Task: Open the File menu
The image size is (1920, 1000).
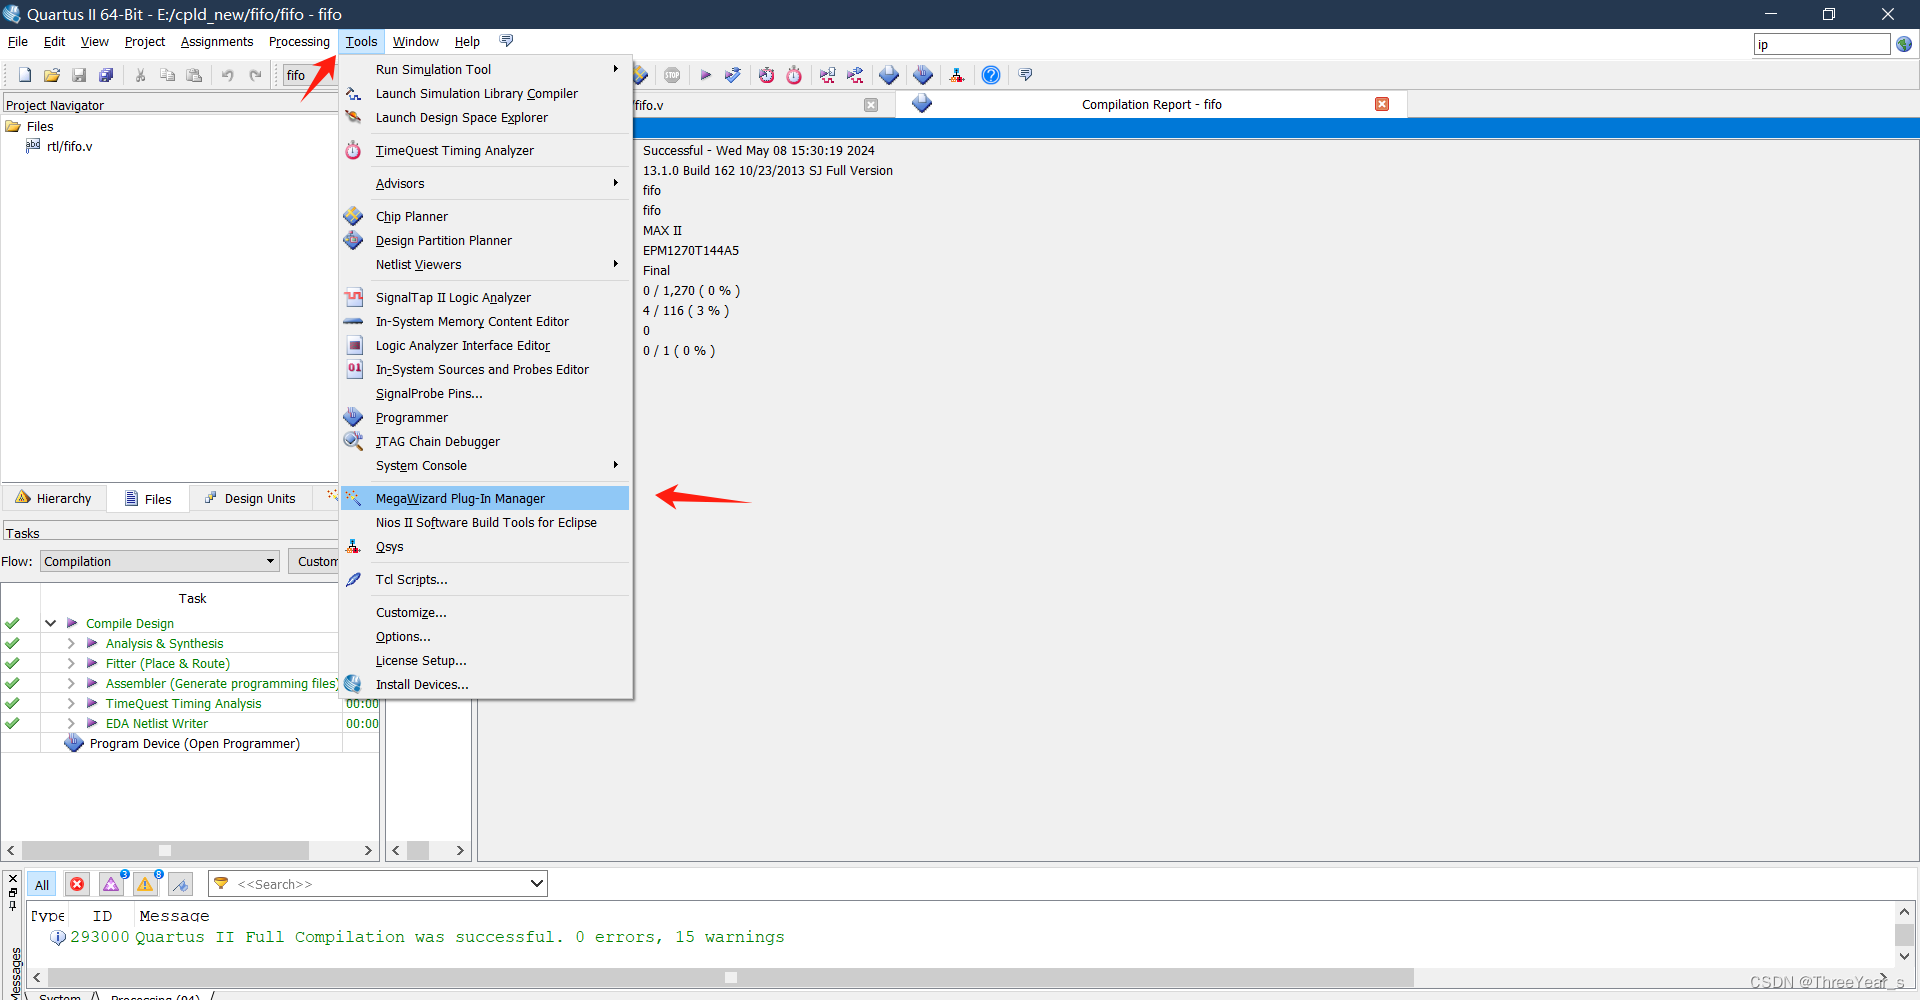Action: [18, 41]
